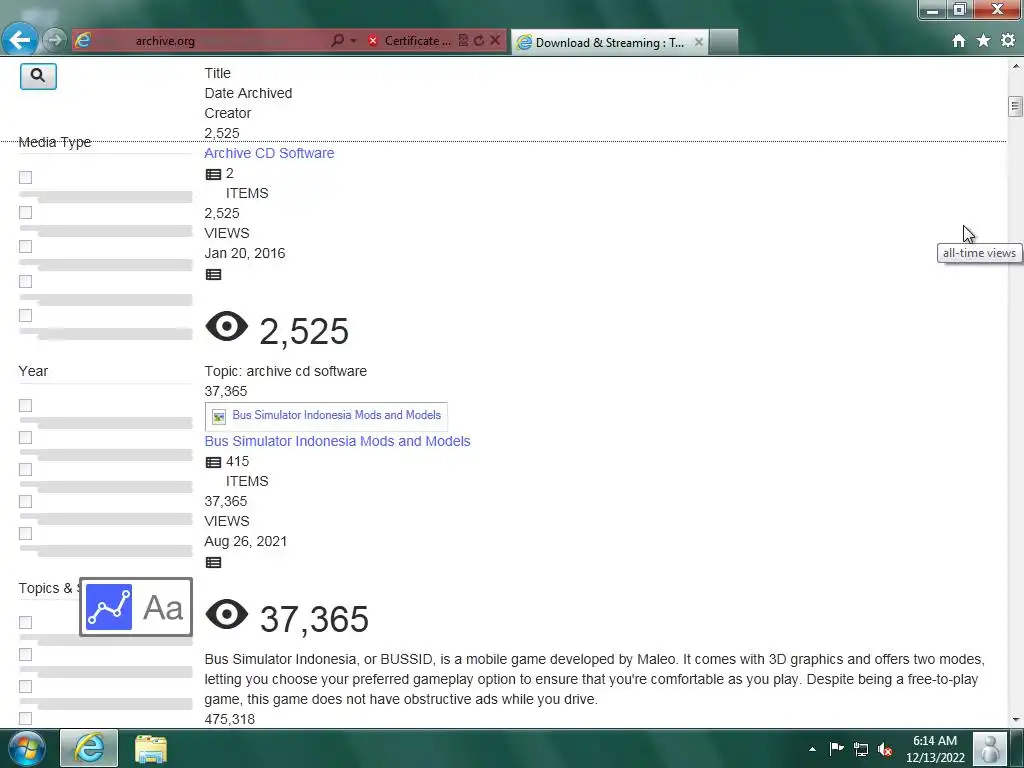Click the 'Jan 20, 2016' date text
The height and width of the screenshot is (768, 1024).
coord(245,253)
